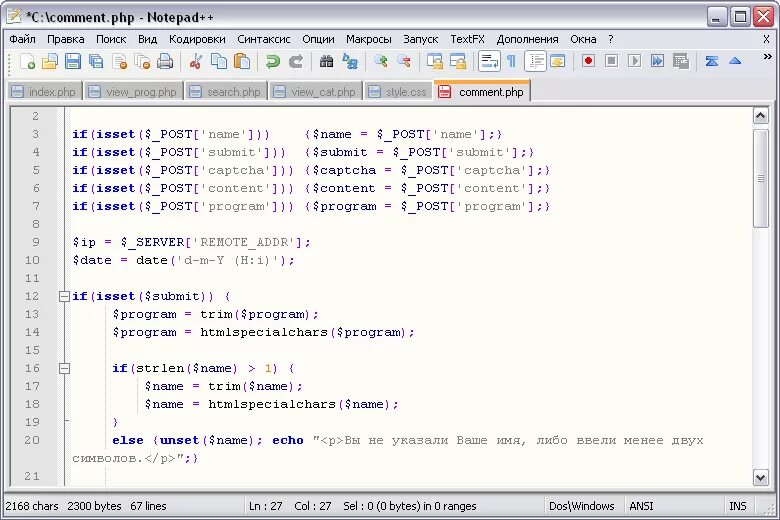The height and width of the screenshot is (520, 780).
Task: Open user defined language dialog icon
Action: 558,61
